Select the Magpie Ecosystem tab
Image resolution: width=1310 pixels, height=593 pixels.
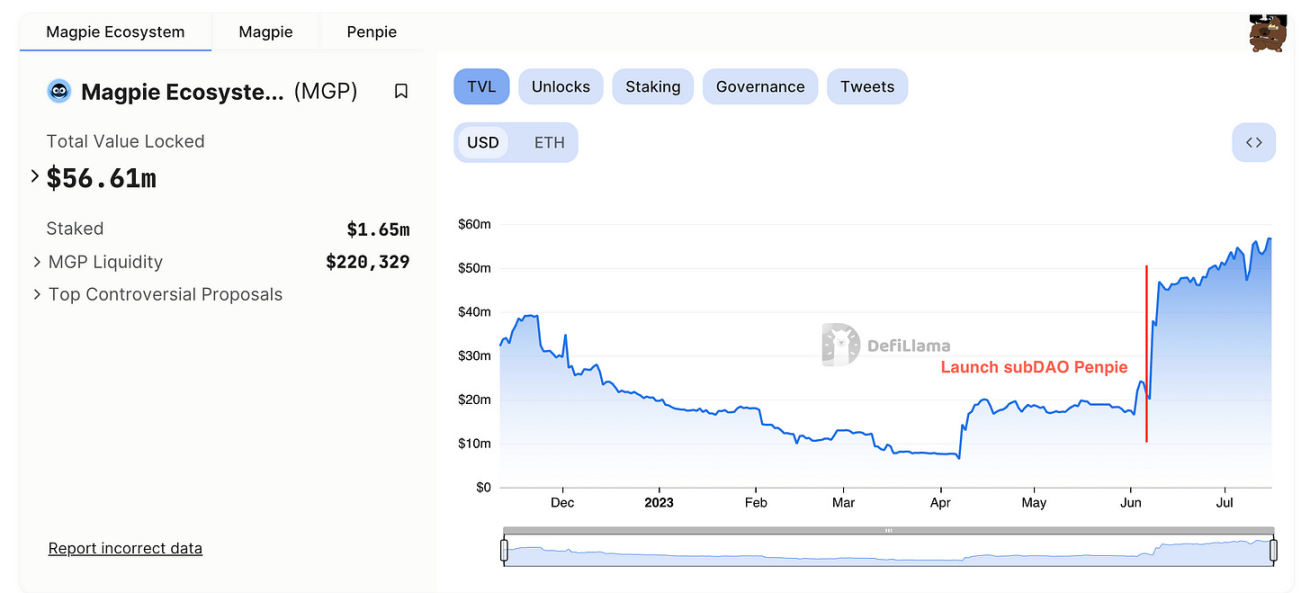point(115,31)
